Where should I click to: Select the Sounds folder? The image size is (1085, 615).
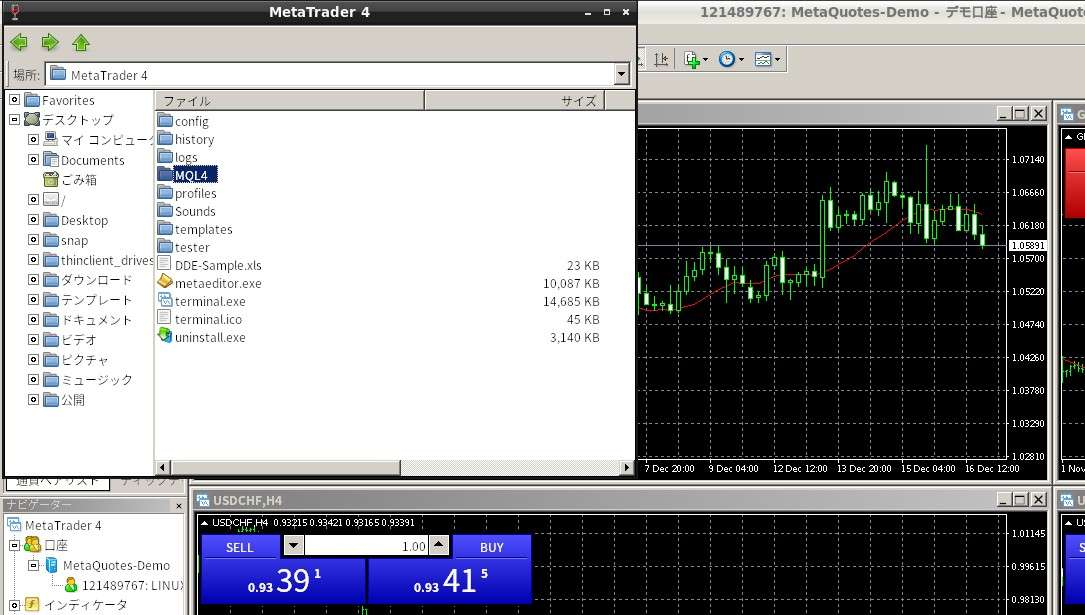195,211
